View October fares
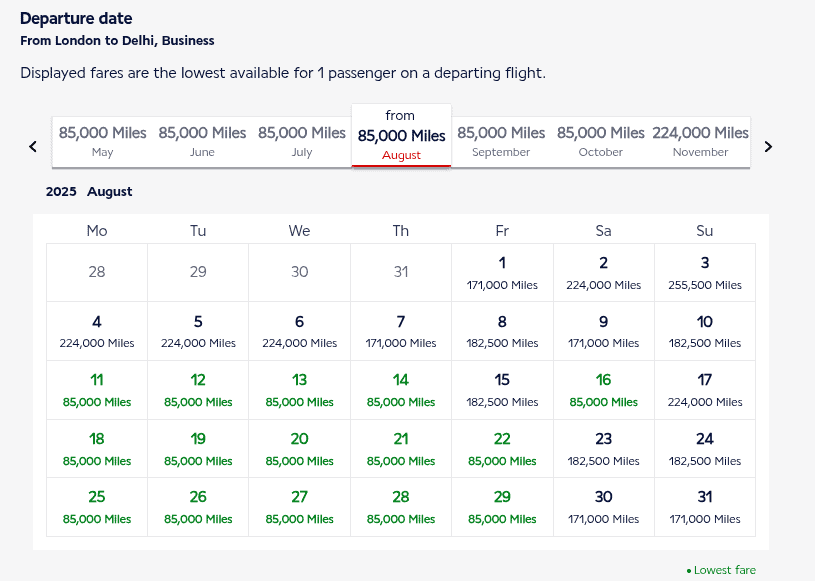Screen dimensions: 815x581 [x=600, y=141]
